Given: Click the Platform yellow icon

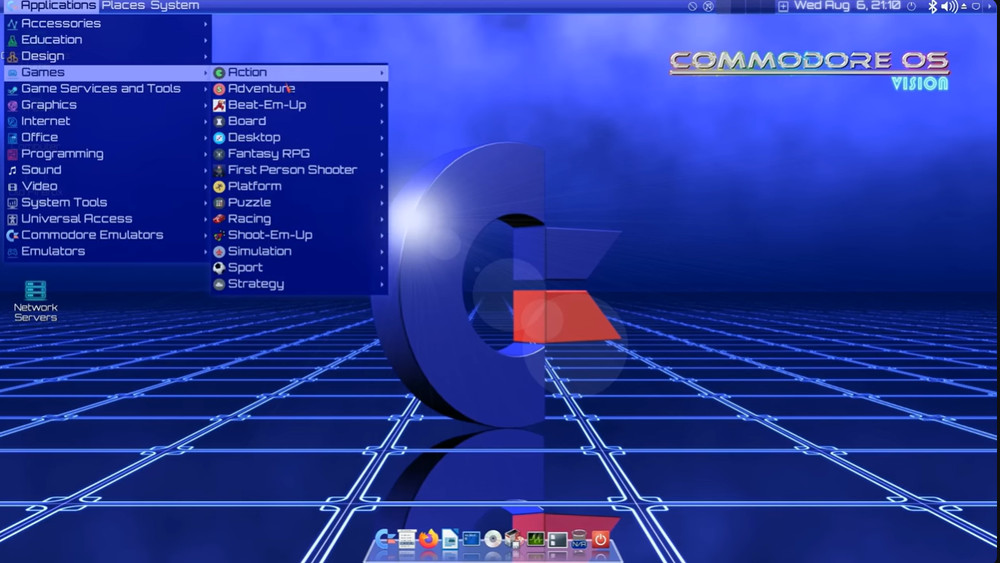Looking at the screenshot, I should 219,187.
